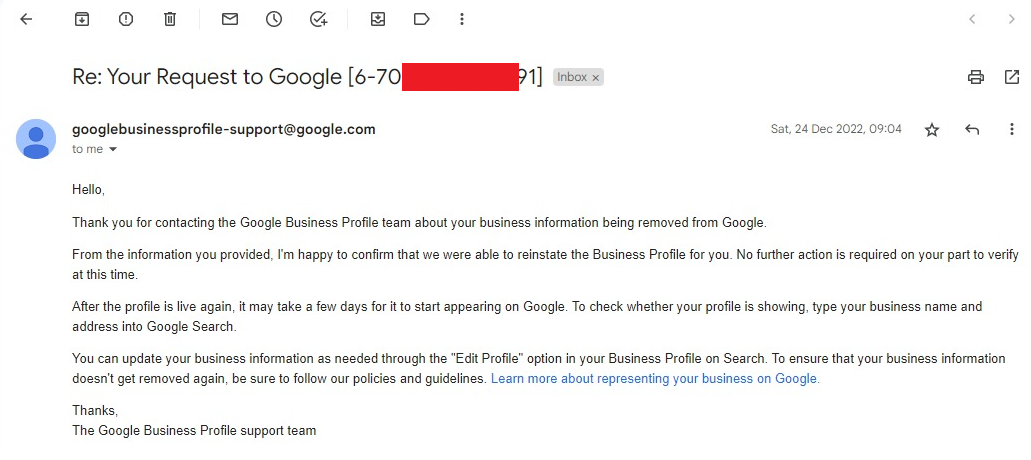This screenshot has height=460, width=1031.
Task: Open the 'Learn more about representing your business' link
Action: point(655,379)
